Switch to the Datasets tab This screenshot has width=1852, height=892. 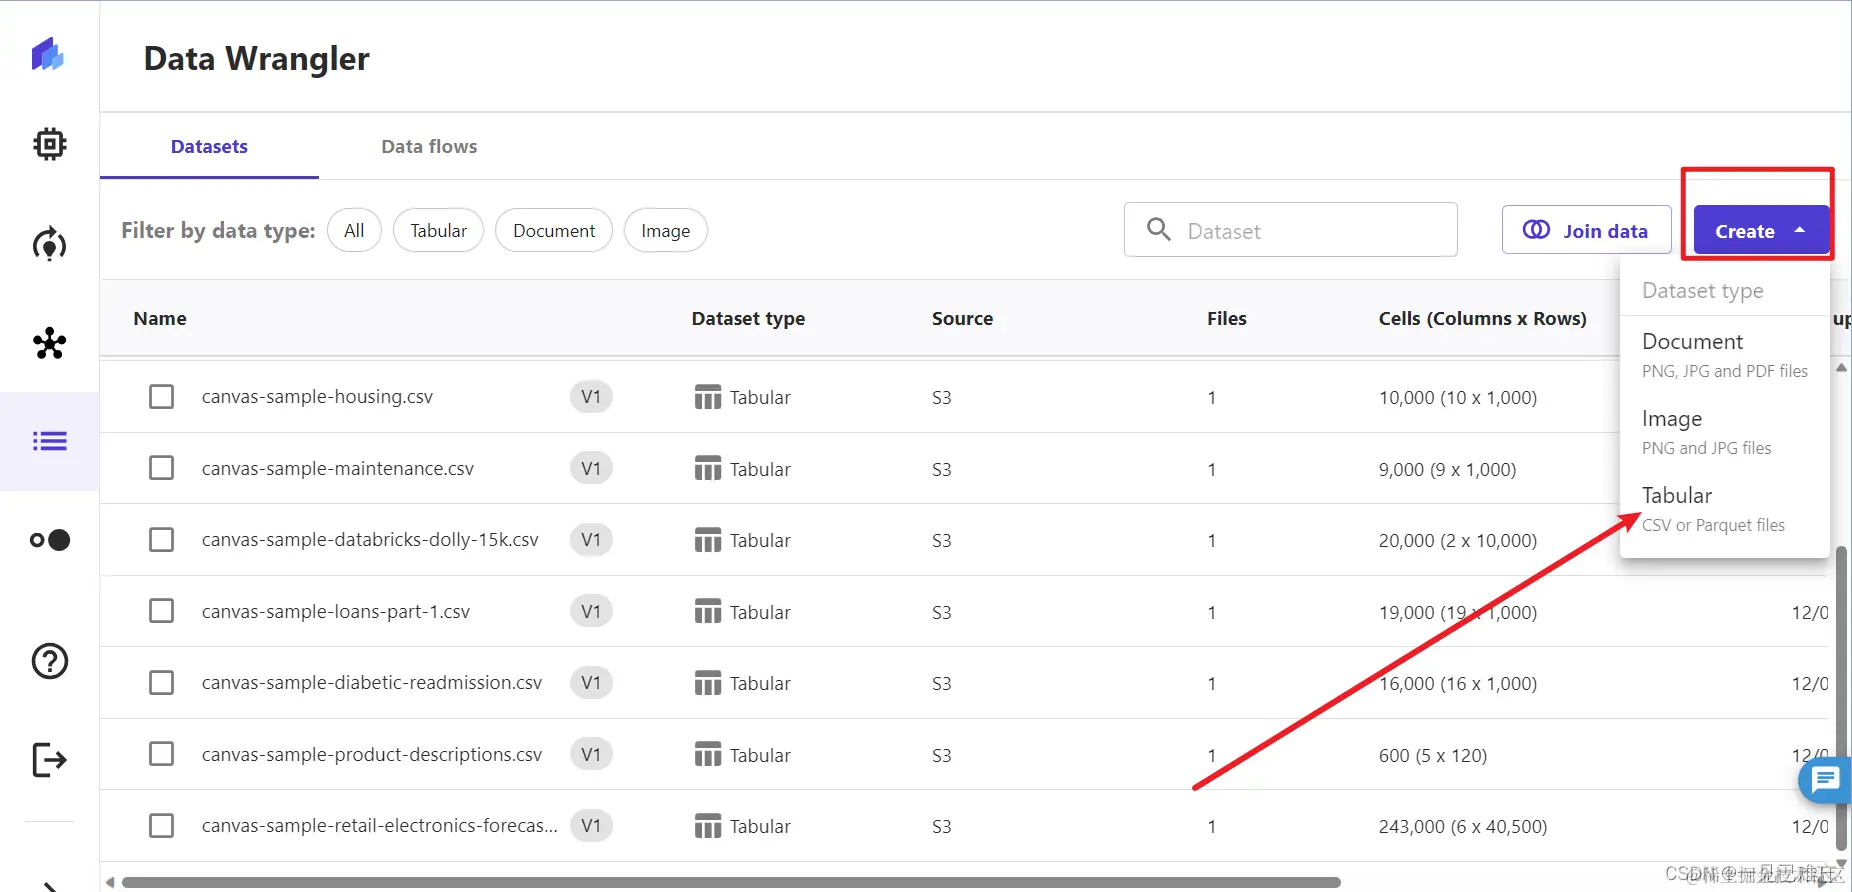click(x=209, y=147)
